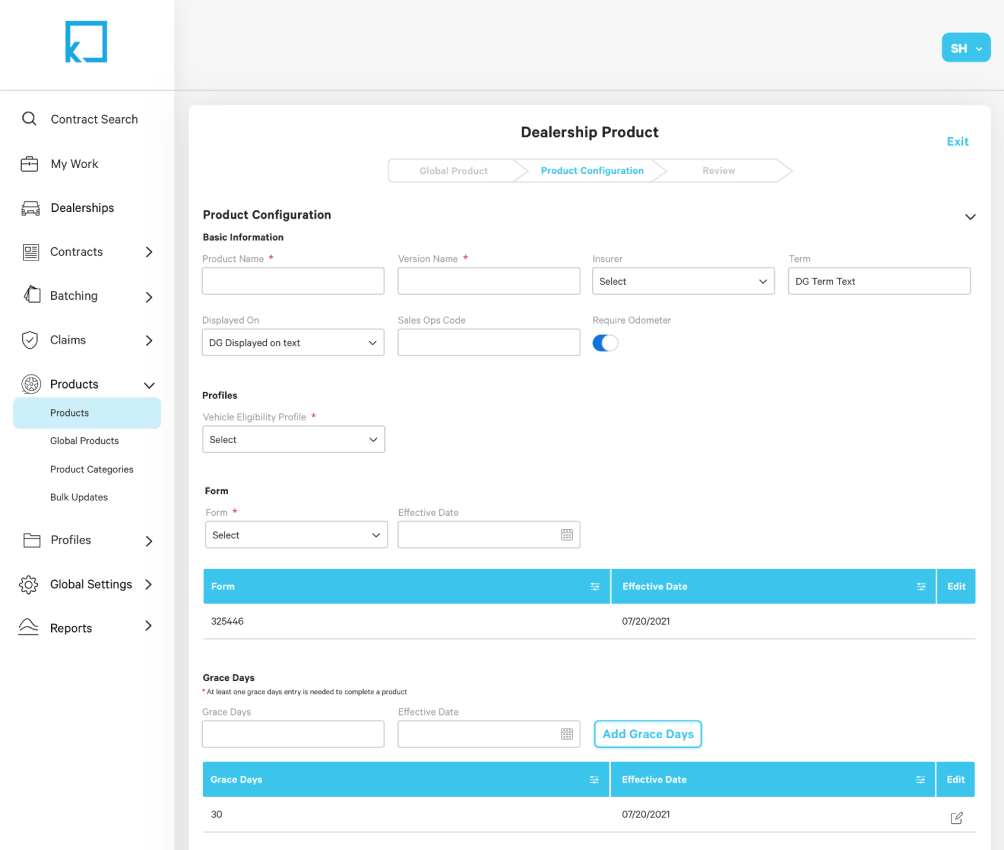Open the Insurer Select dropdown
This screenshot has height=850, width=1004.
[683, 281]
